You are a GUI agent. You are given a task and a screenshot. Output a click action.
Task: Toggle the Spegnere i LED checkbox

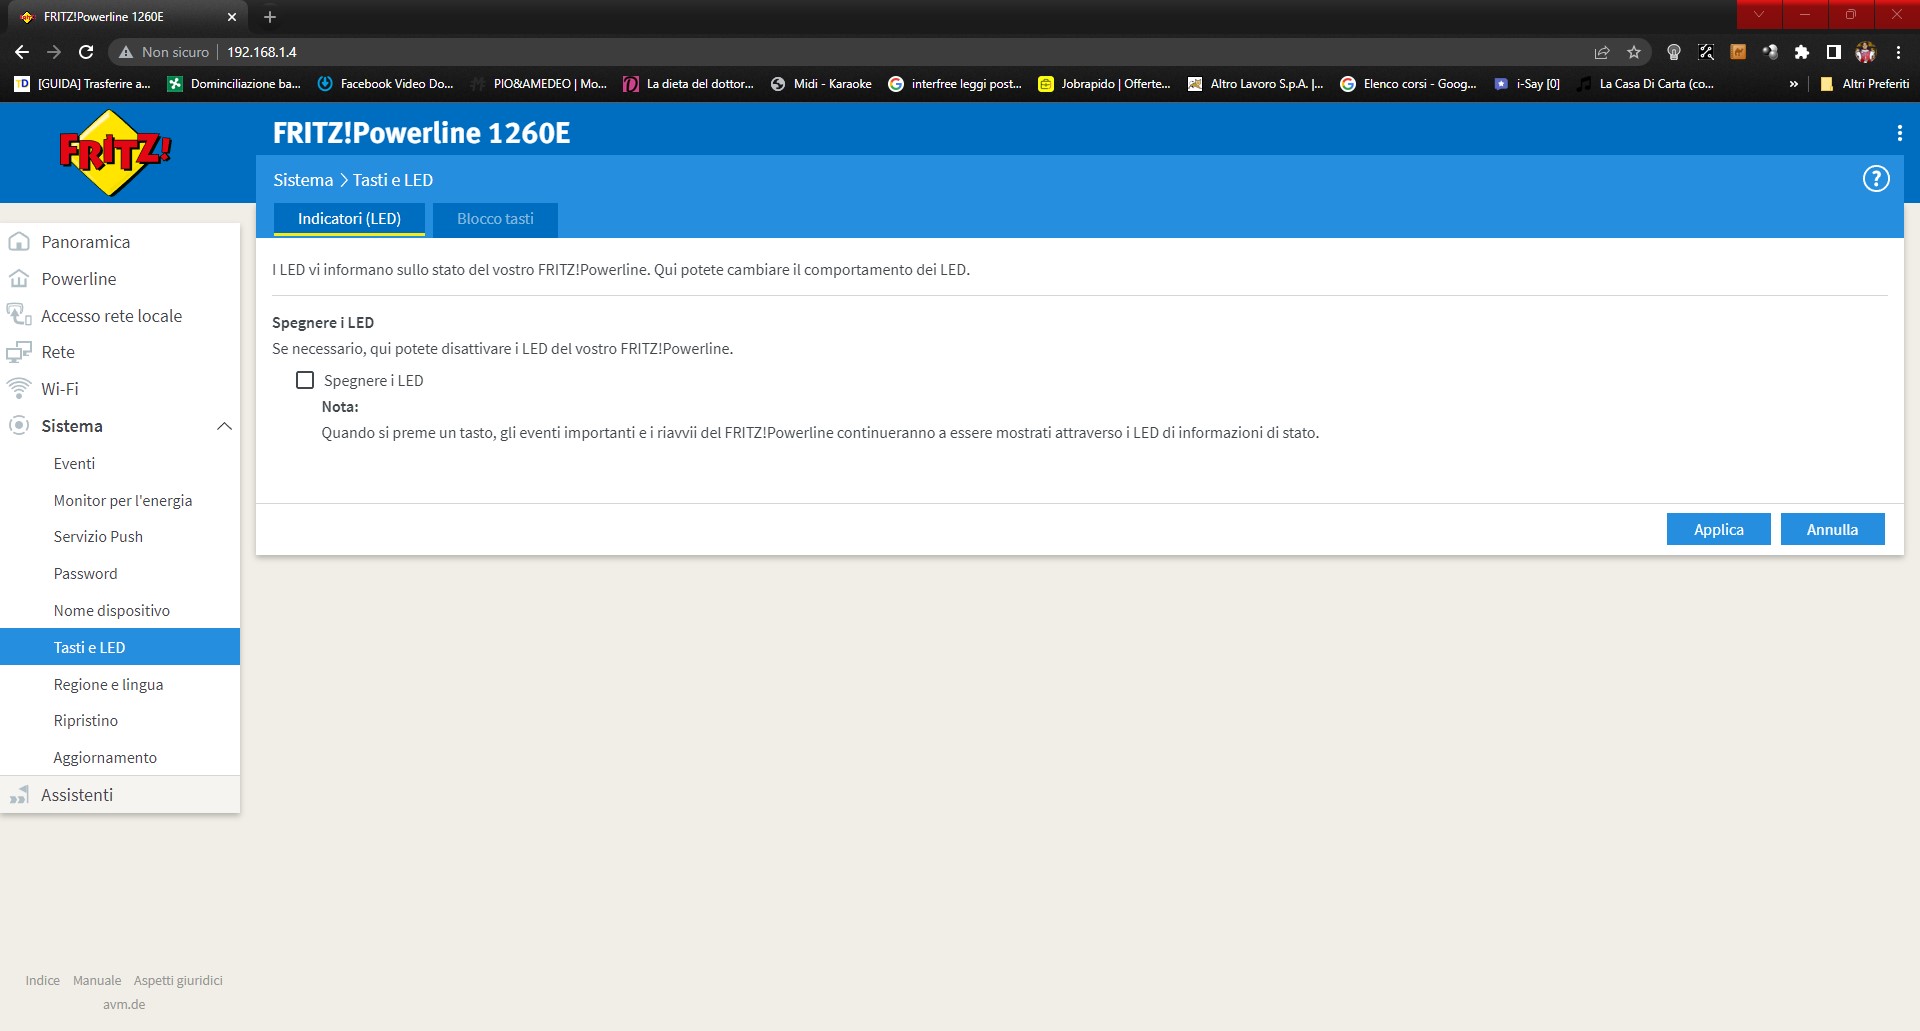(305, 380)
